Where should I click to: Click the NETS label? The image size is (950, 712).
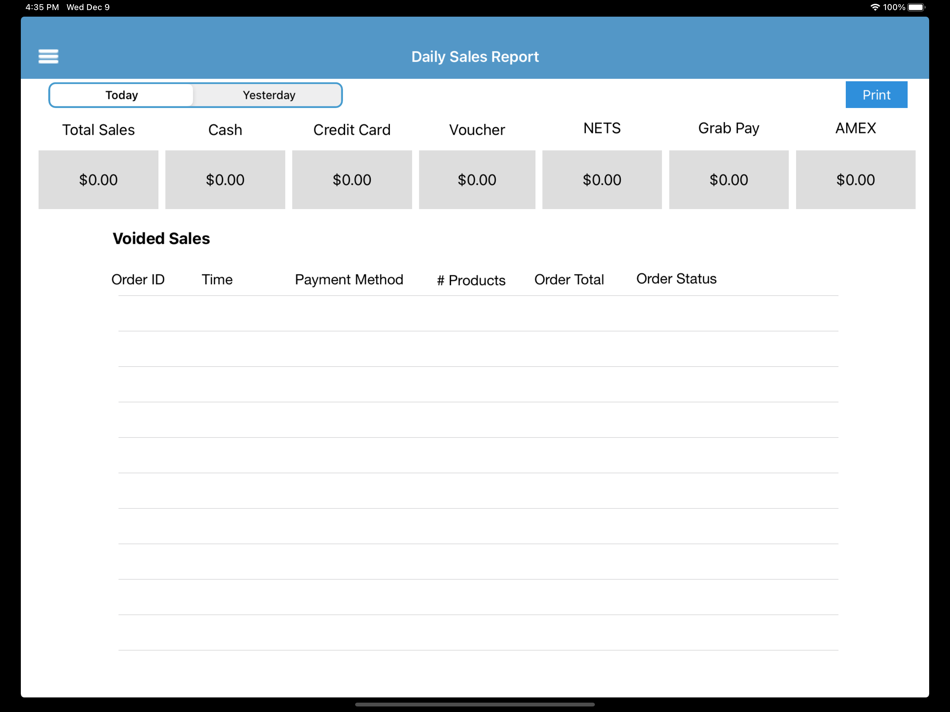tap(602, 128)
